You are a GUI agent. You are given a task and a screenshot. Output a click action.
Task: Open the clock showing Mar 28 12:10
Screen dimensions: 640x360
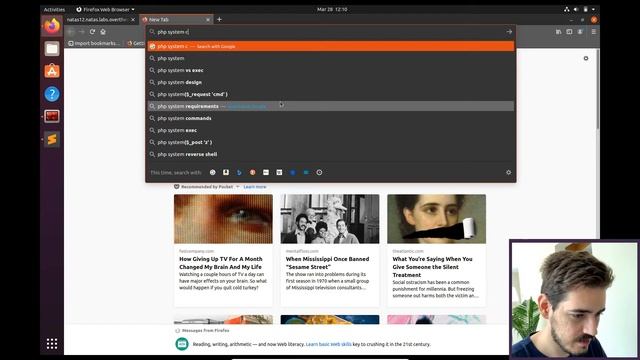tap(332, 9)
